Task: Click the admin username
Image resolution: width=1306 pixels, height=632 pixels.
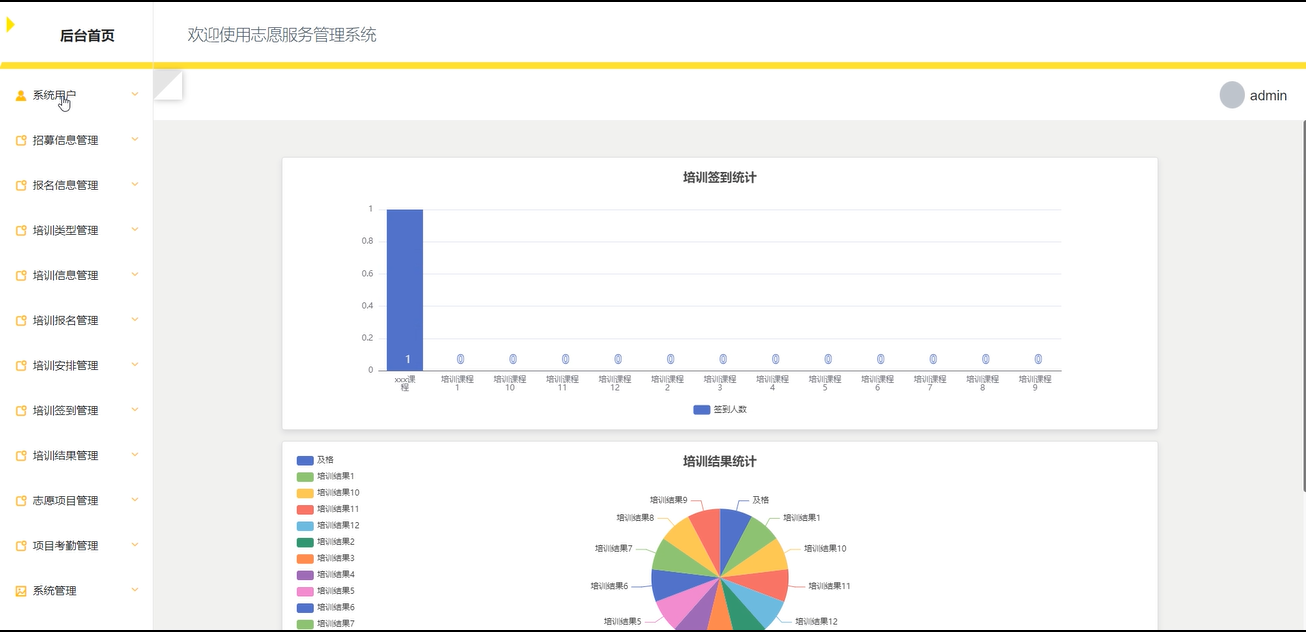Action: (x=1268, y=96)
